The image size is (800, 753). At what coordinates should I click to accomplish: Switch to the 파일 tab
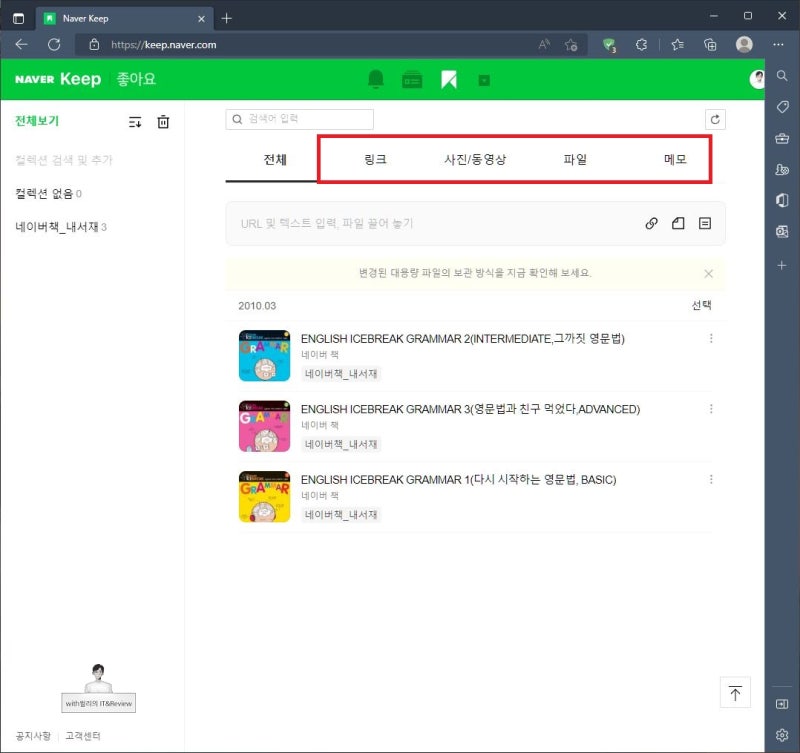(574, 160)
